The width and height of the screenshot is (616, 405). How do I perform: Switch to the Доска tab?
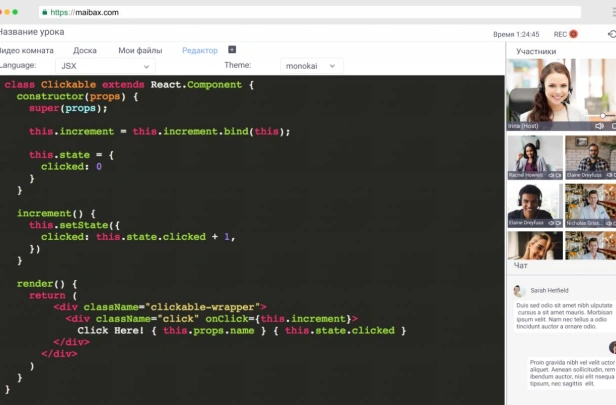pyautogui.click(x=84, y=51)
